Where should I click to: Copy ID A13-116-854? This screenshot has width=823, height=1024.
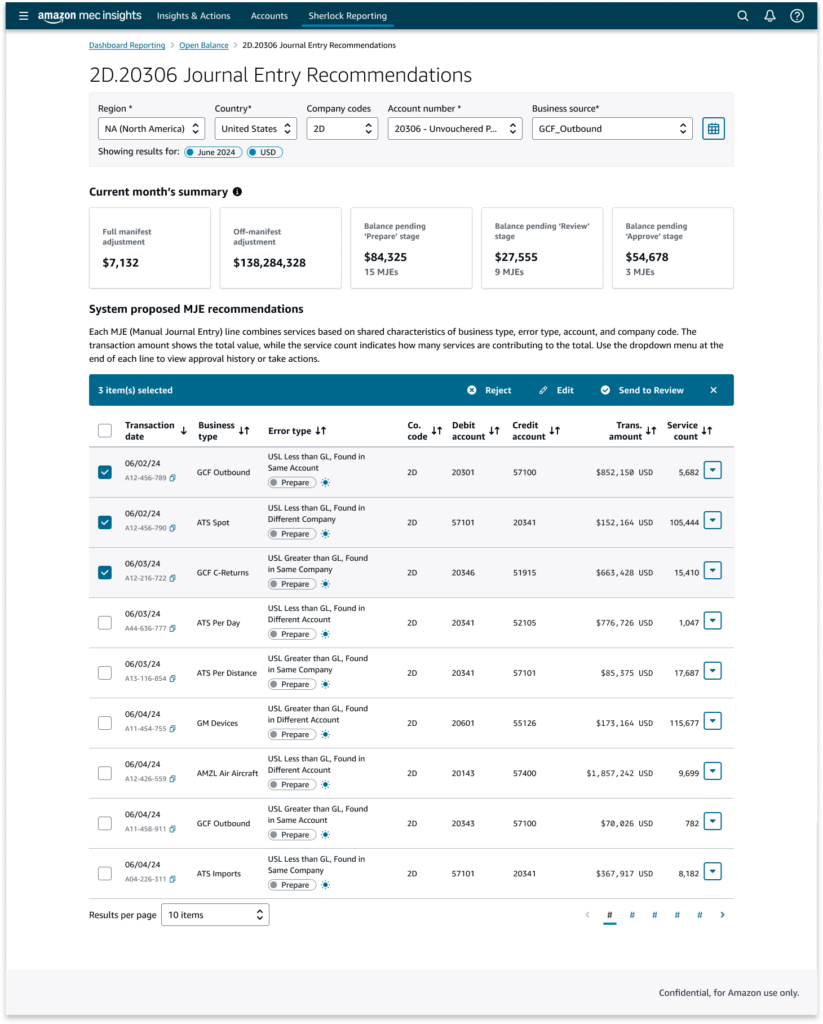(x=172, y=679)
